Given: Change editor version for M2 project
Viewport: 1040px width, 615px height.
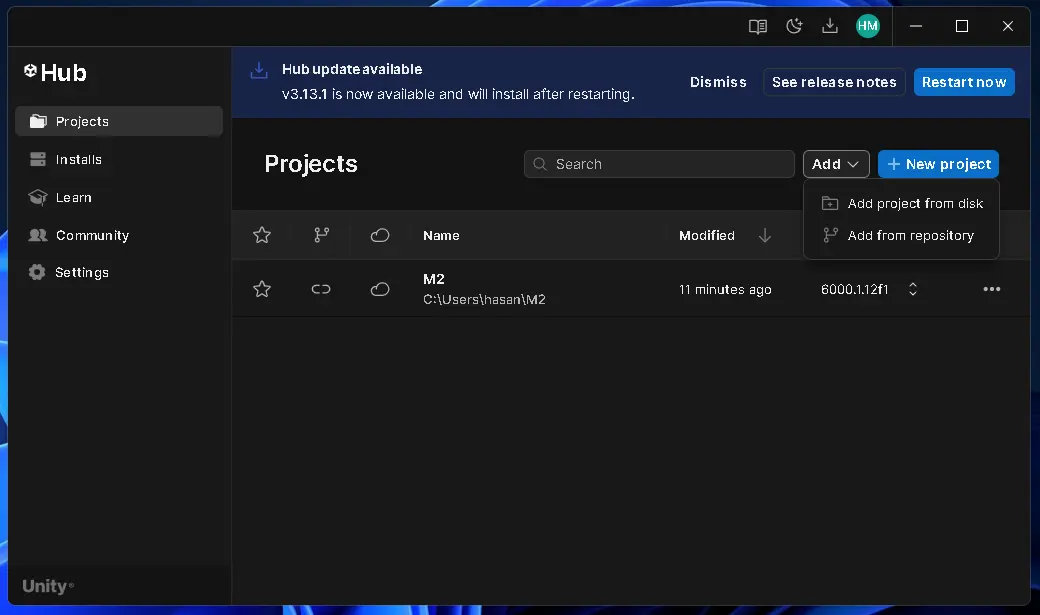Looking at the screenshot, I should coord(913,289).
